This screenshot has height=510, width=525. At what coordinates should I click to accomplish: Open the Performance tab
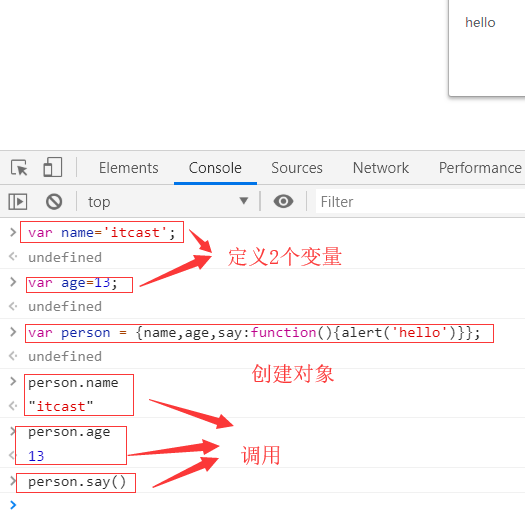(x=480, y=168)
